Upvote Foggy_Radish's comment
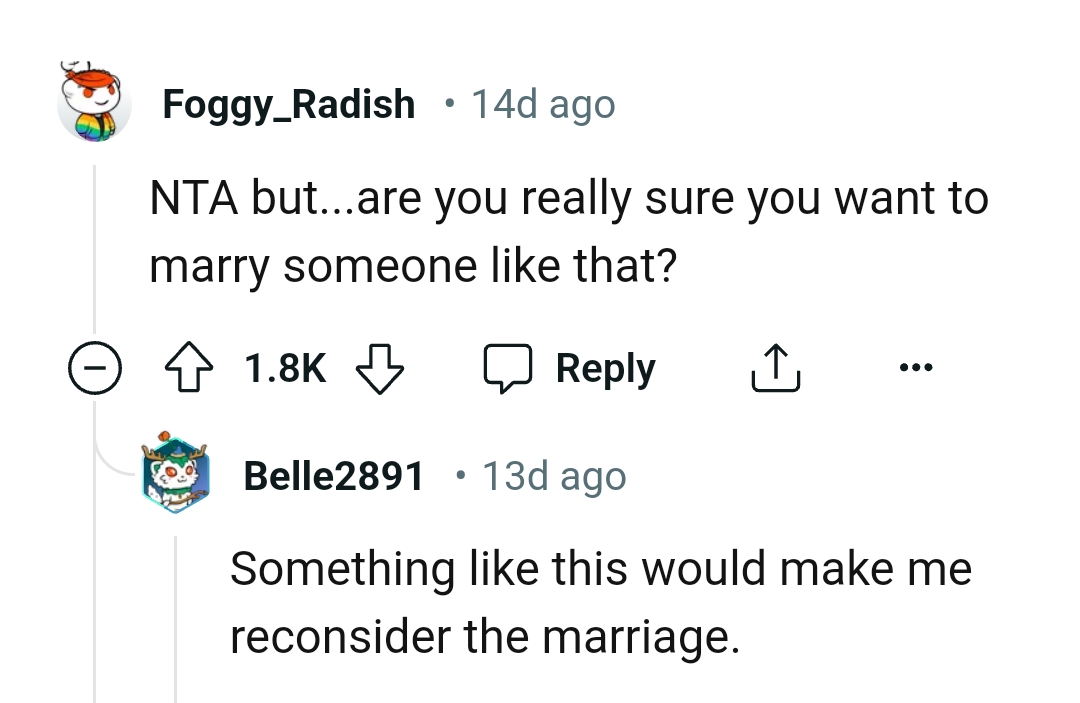1080x703 pixels. tap(188, 367)
